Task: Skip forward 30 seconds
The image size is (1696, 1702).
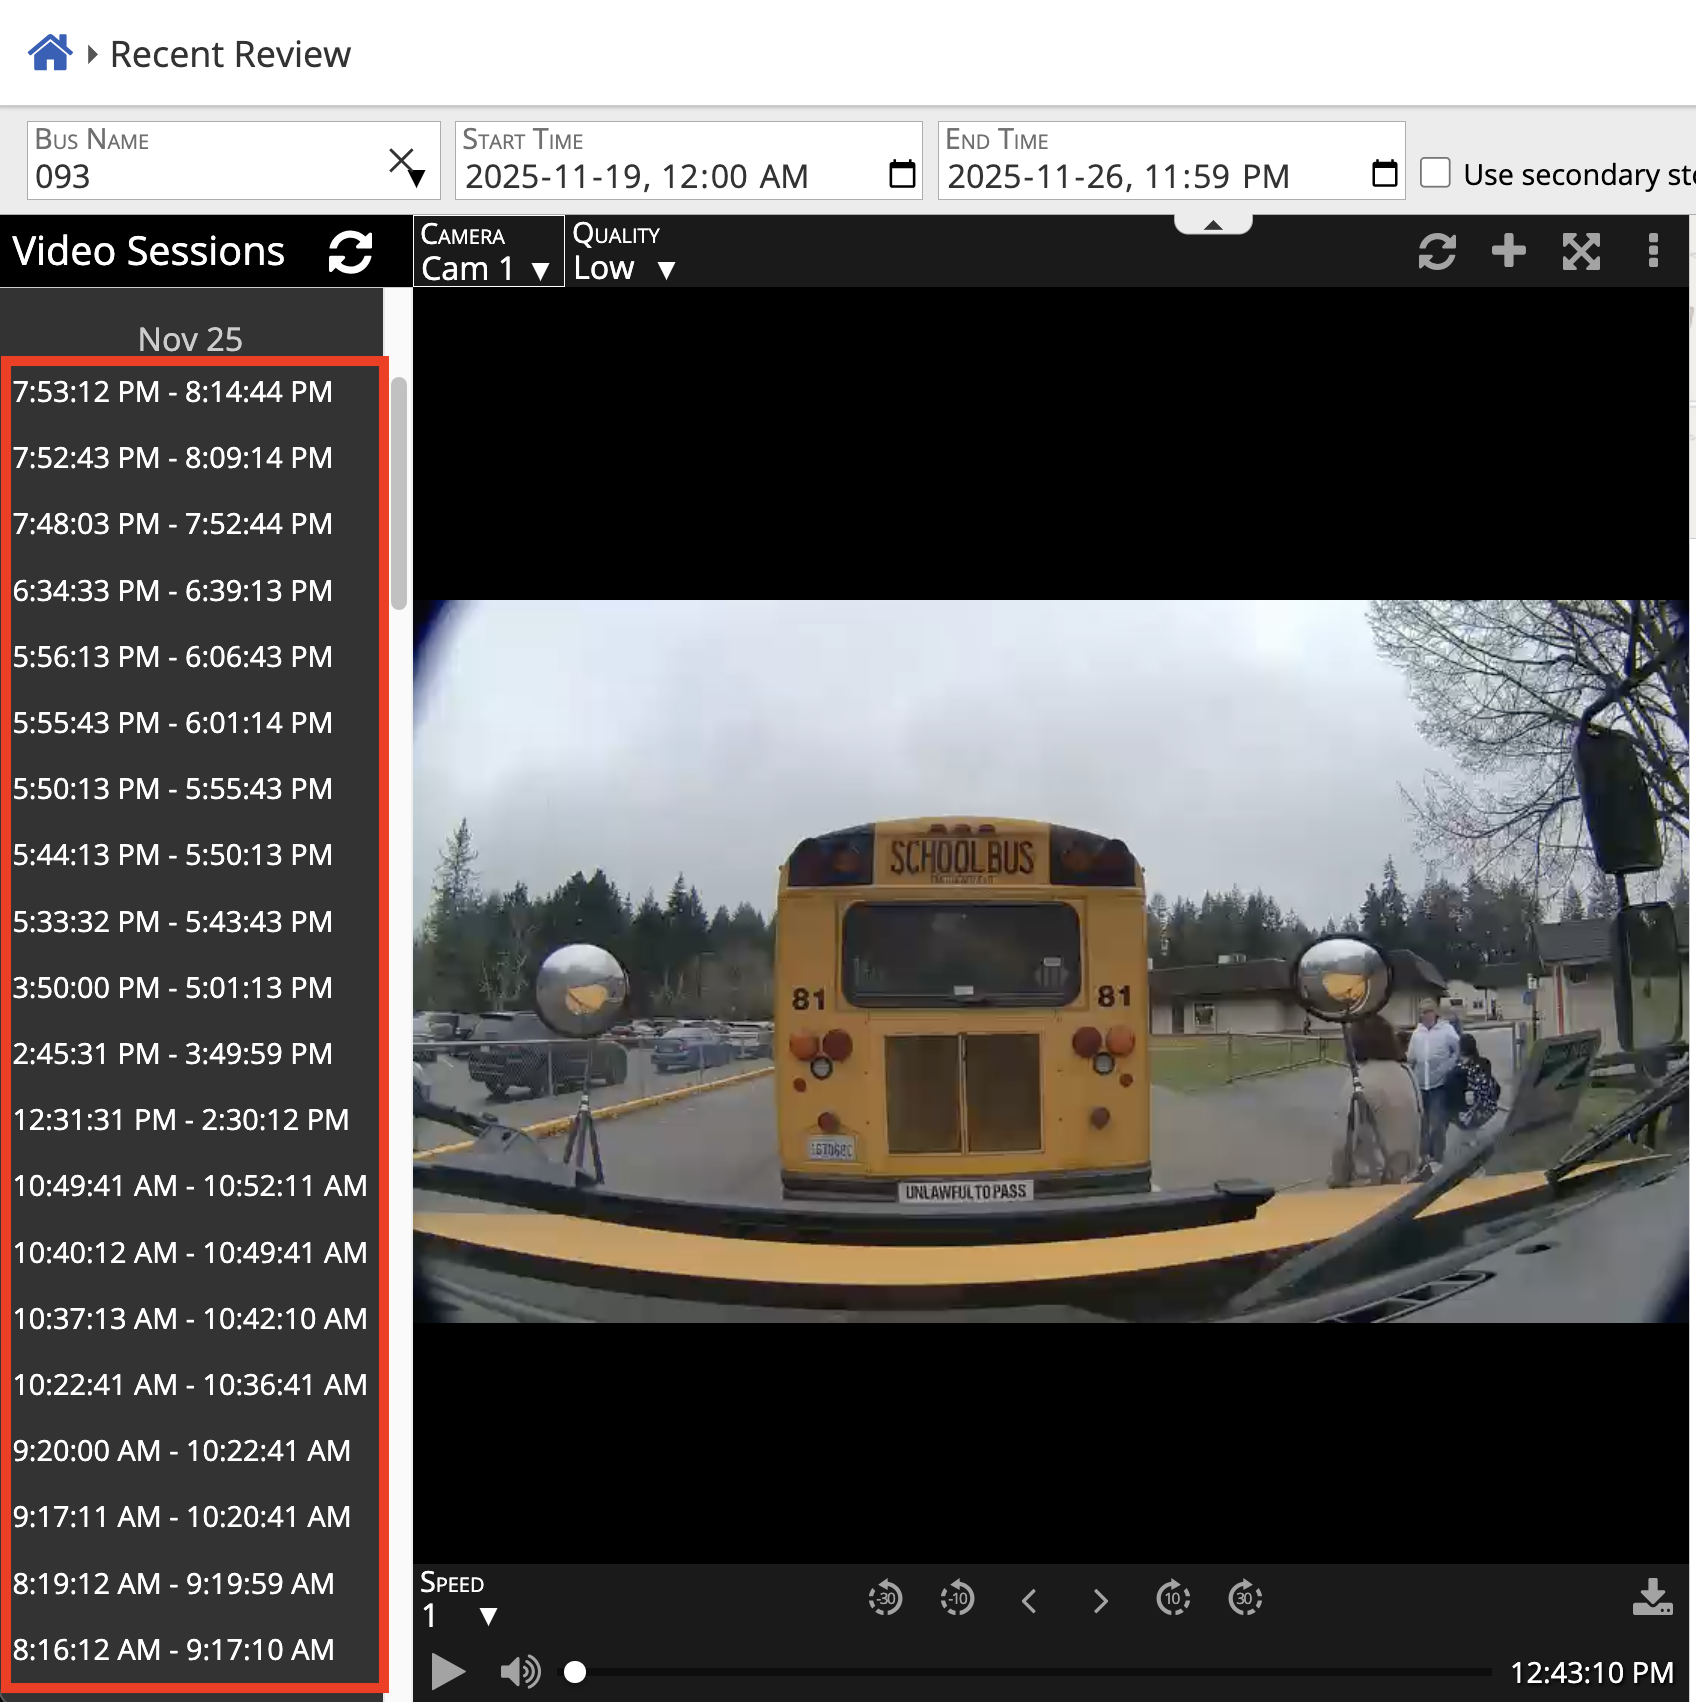Action: click(x=1245, y=1598)
